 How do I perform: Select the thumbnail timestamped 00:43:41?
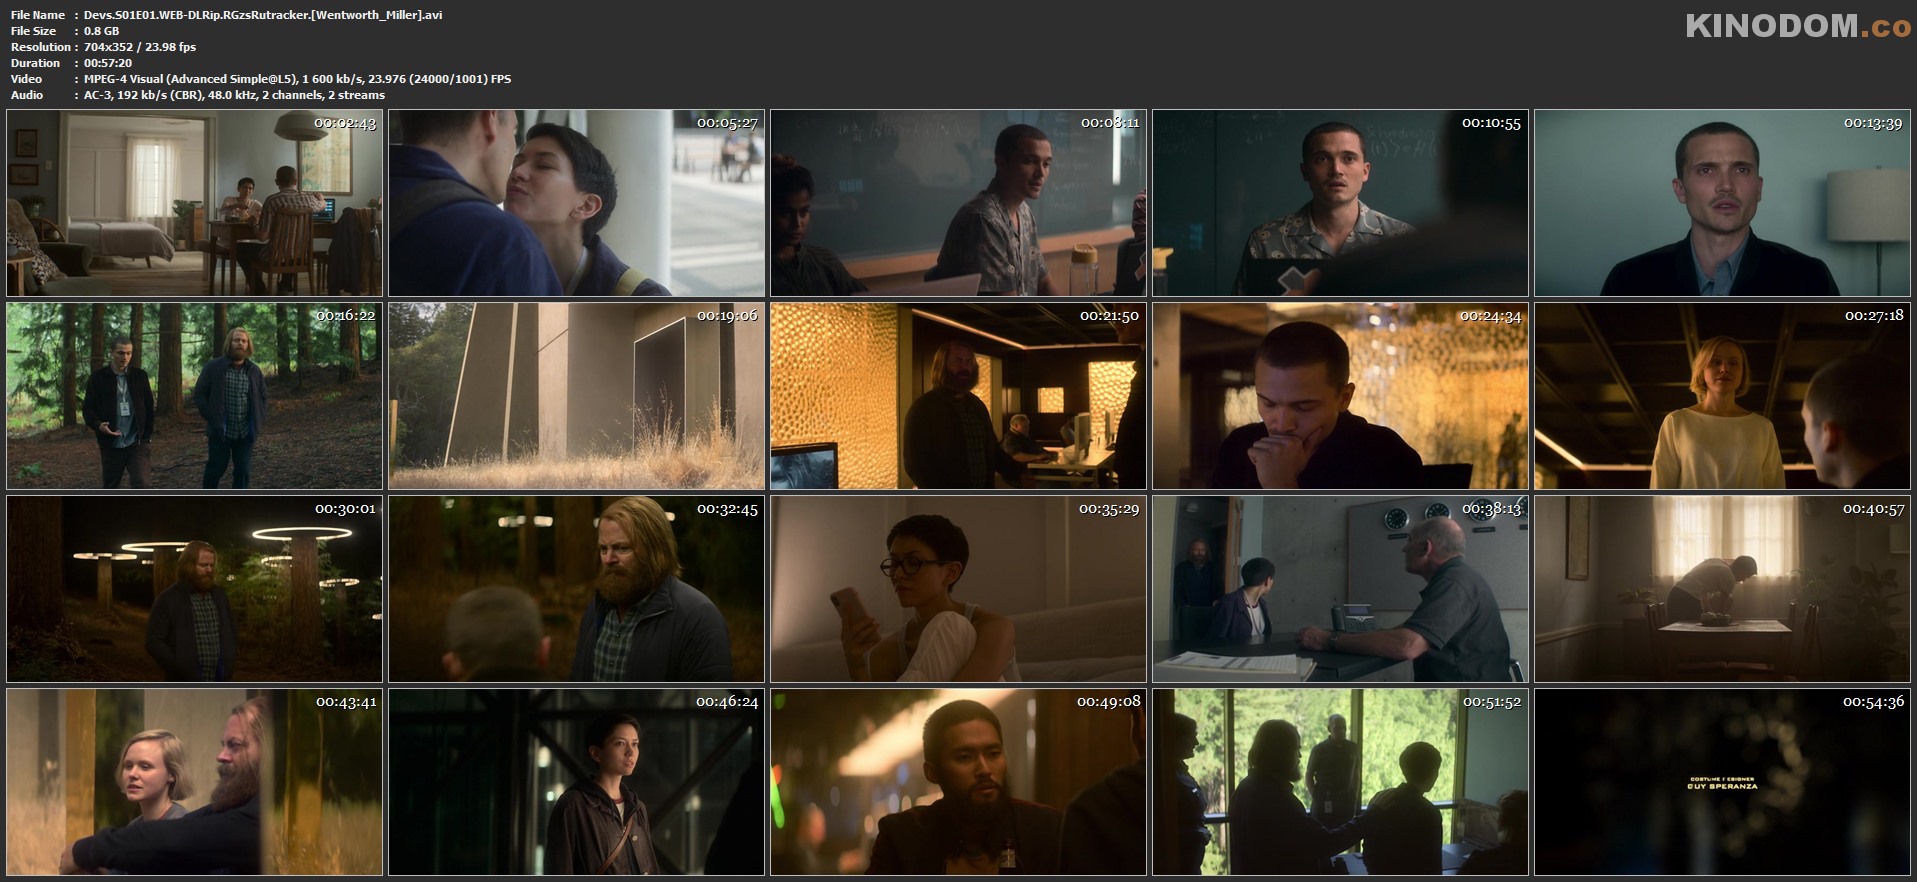195,782
